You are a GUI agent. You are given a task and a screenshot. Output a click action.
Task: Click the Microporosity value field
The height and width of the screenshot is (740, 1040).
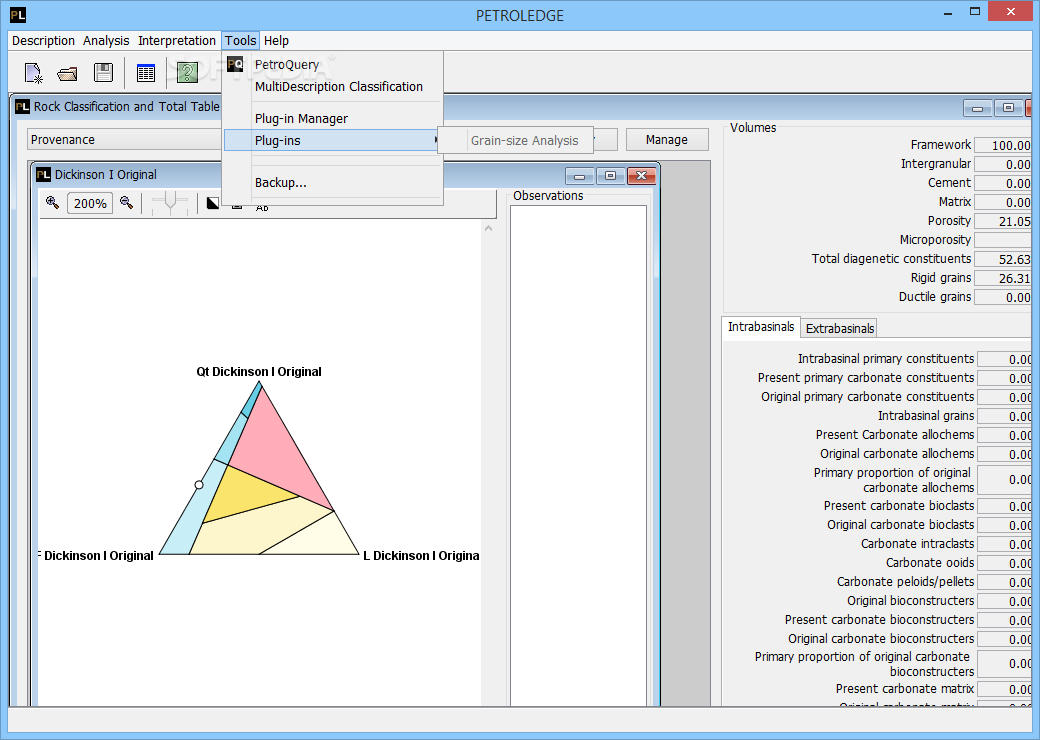point(1002,240)
